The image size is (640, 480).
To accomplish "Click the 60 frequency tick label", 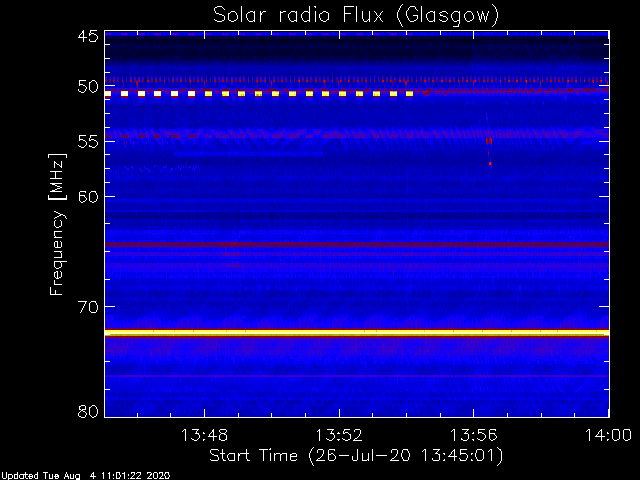I will tap(88, 197).
